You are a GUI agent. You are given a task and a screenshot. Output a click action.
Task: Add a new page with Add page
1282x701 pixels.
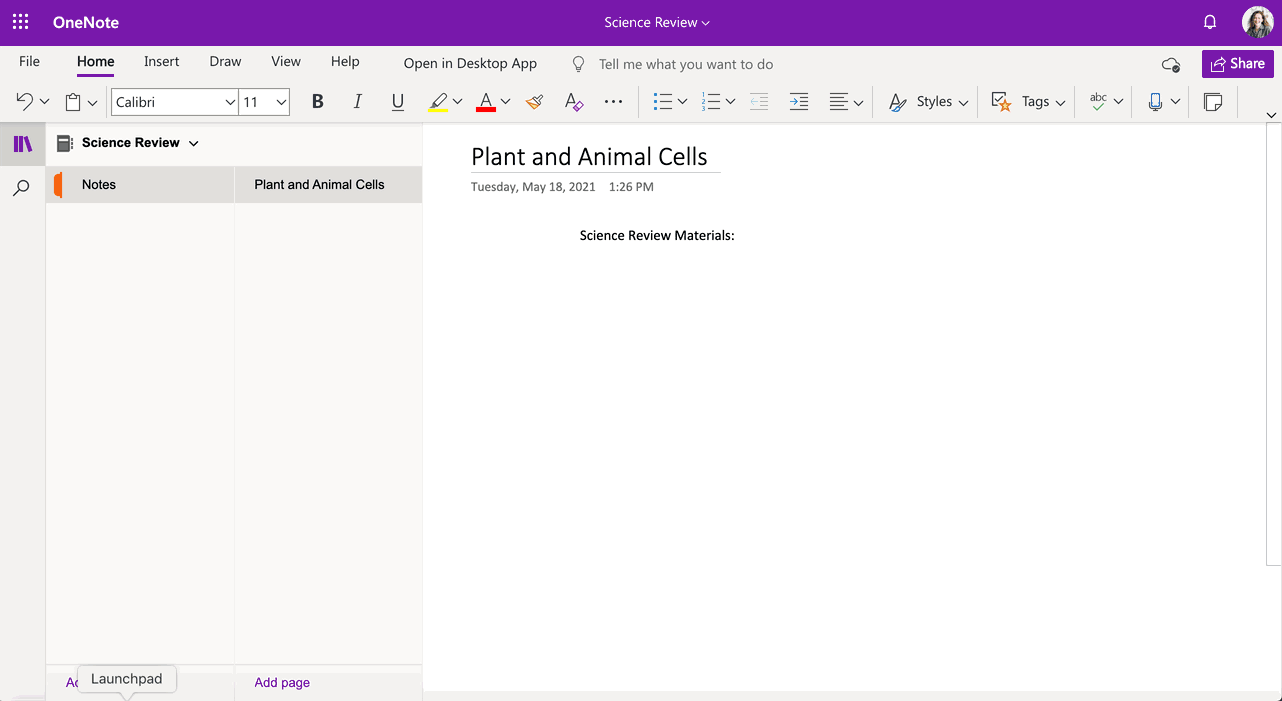click(x=281, y=682)
